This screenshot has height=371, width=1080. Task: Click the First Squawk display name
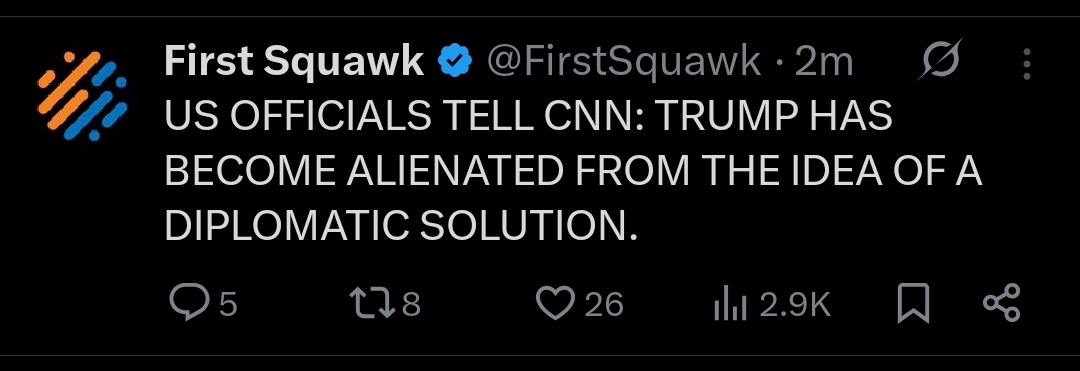tap(294, 62)
